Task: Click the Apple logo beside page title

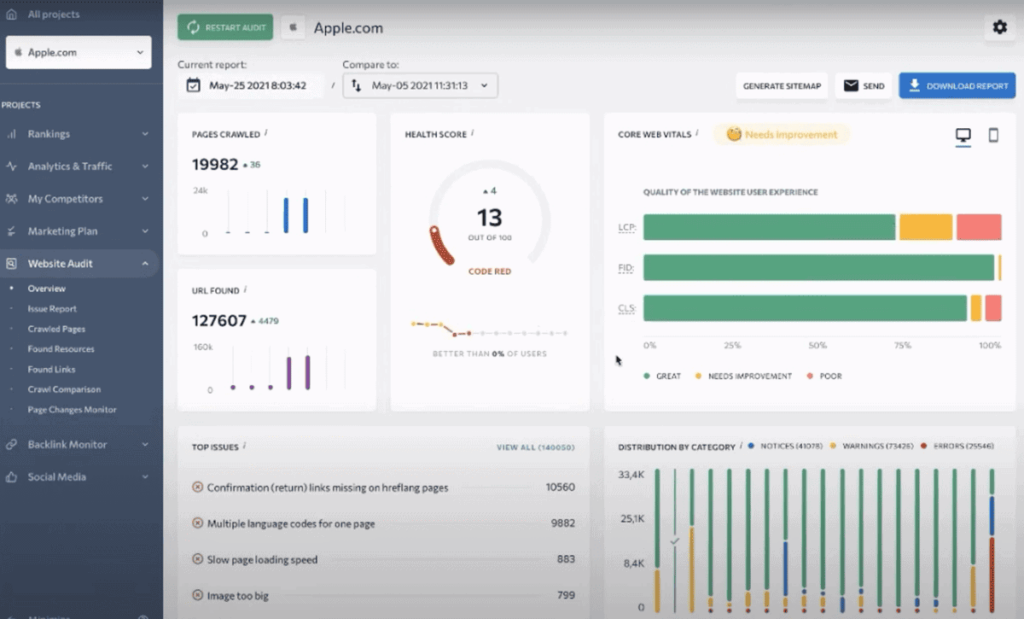Action: point(293,27)
